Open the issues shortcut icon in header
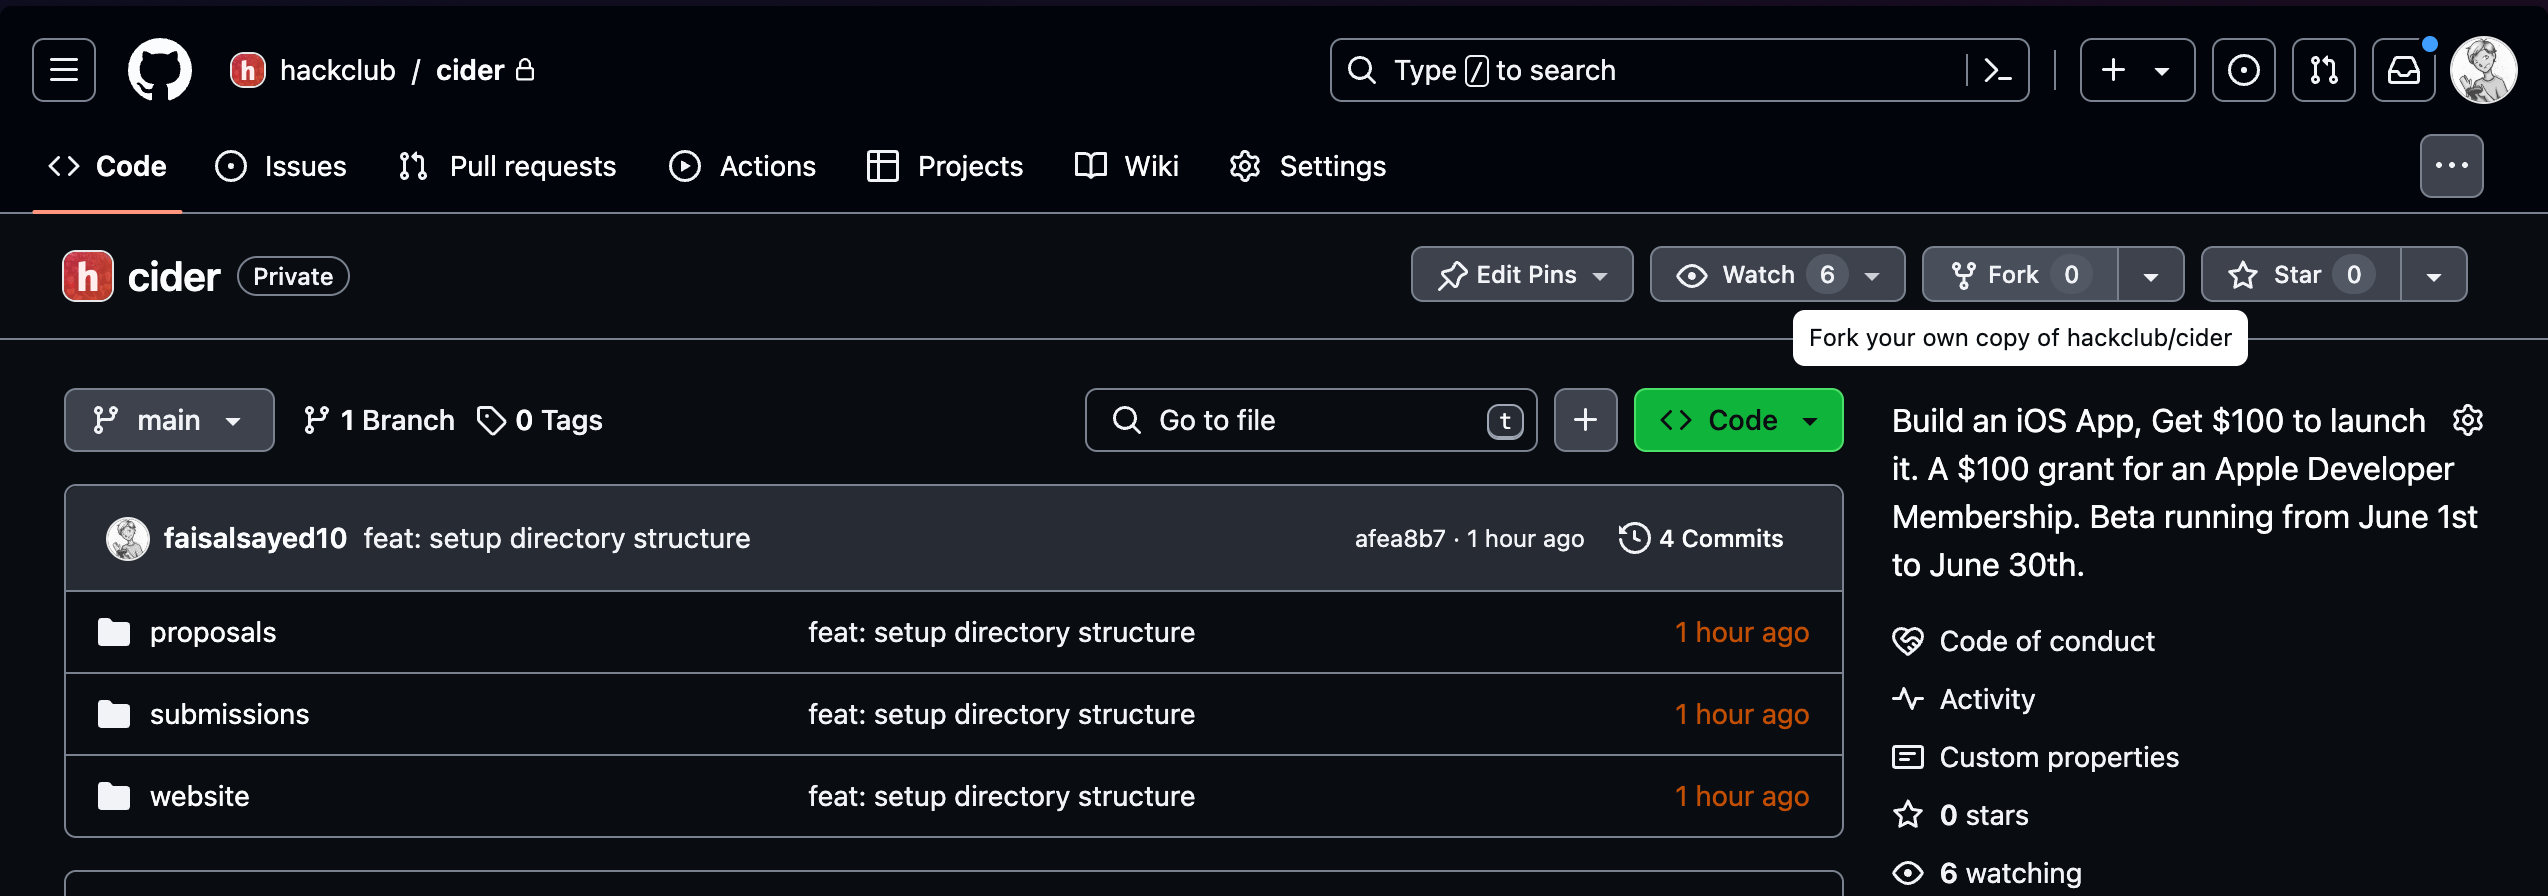2548x896 pixels. [x=2243, y=70]
